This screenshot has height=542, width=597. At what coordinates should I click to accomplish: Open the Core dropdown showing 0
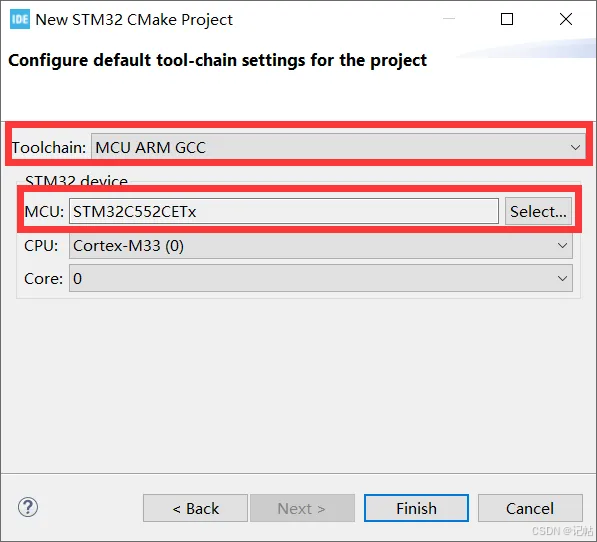(x=321, y=278)
